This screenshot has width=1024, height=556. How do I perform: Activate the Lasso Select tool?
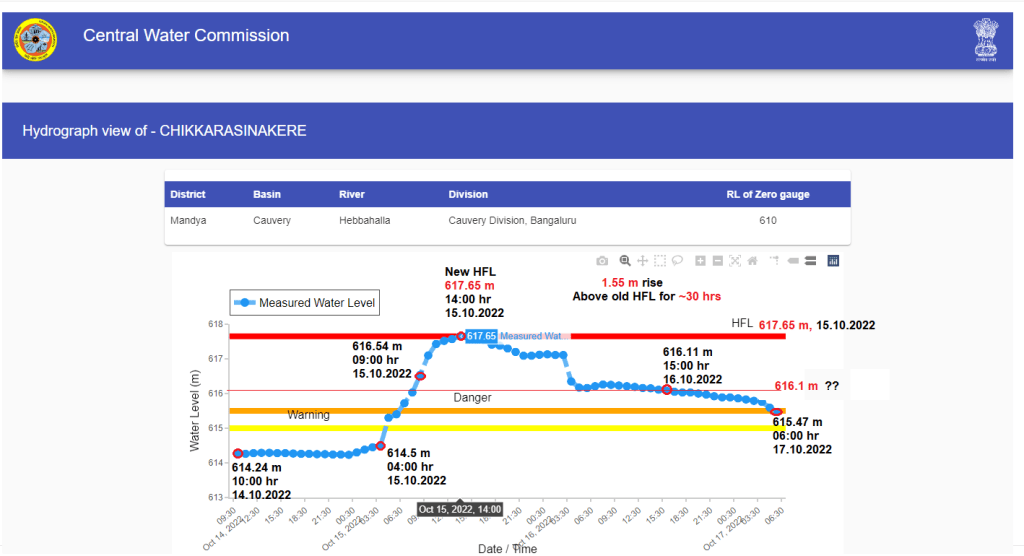(x=677, y=261)
